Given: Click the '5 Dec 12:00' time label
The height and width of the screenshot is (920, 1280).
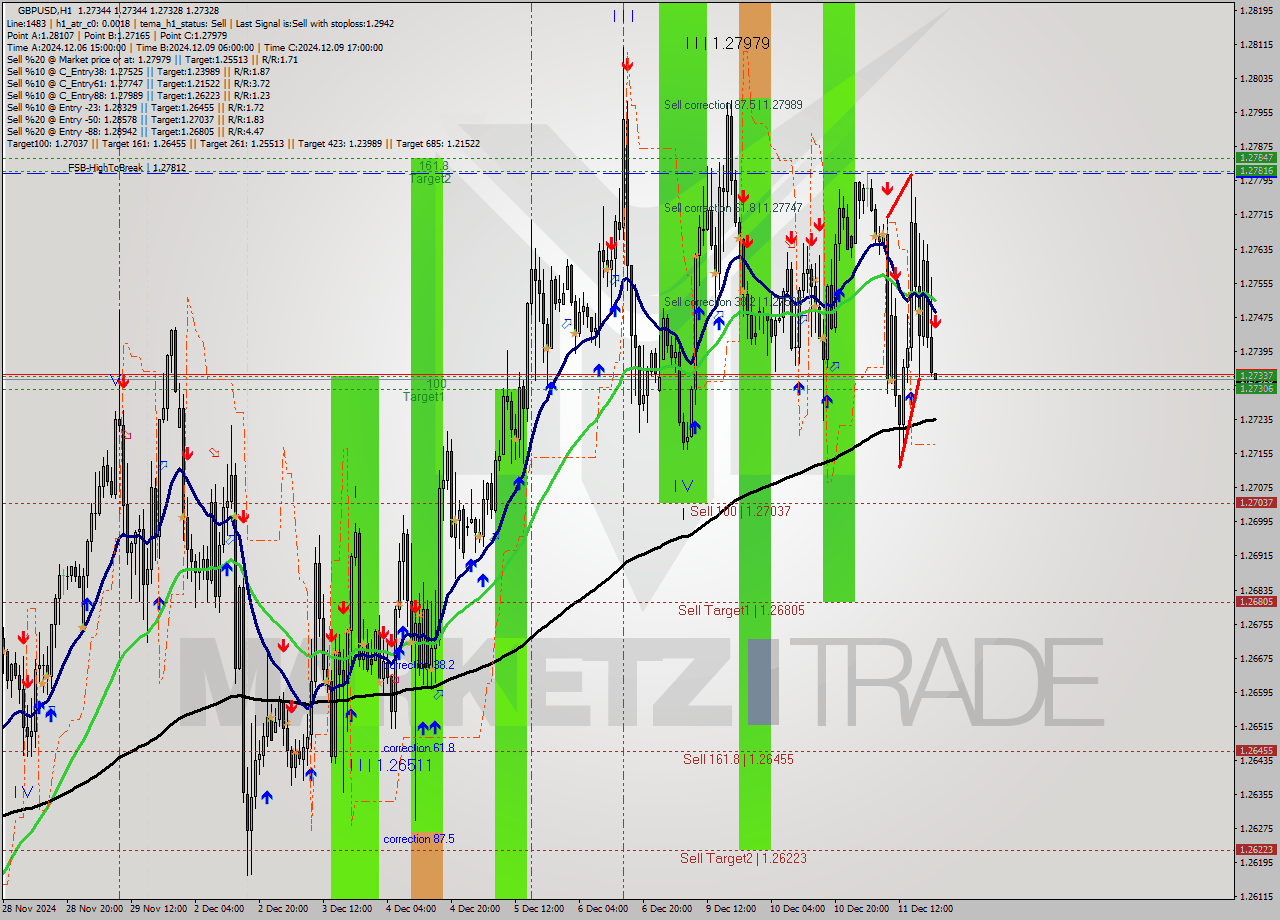Looking at the screenshot, I should (540, 909).
